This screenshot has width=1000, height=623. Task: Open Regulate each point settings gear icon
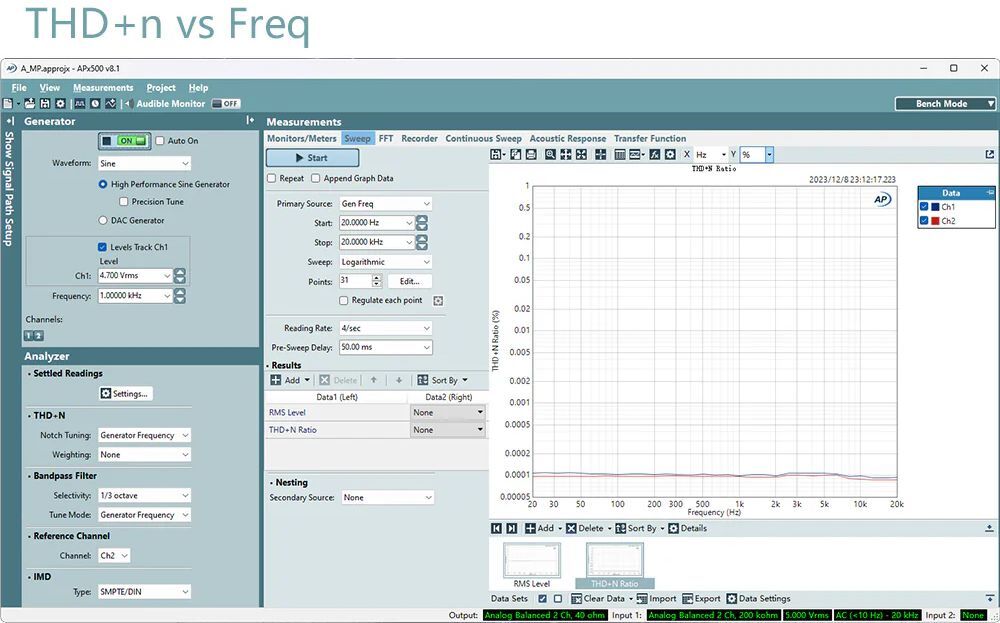[x=438, y=300]
